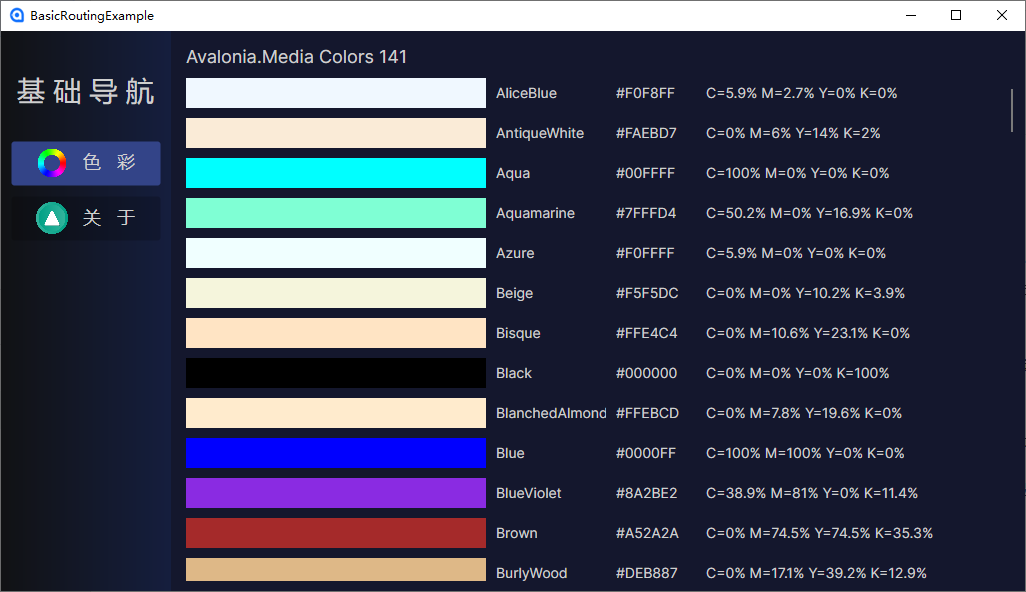Screen dimensions: 1026x592
Task: Select the AliceBlue color swatch
Action: (336, 93)
